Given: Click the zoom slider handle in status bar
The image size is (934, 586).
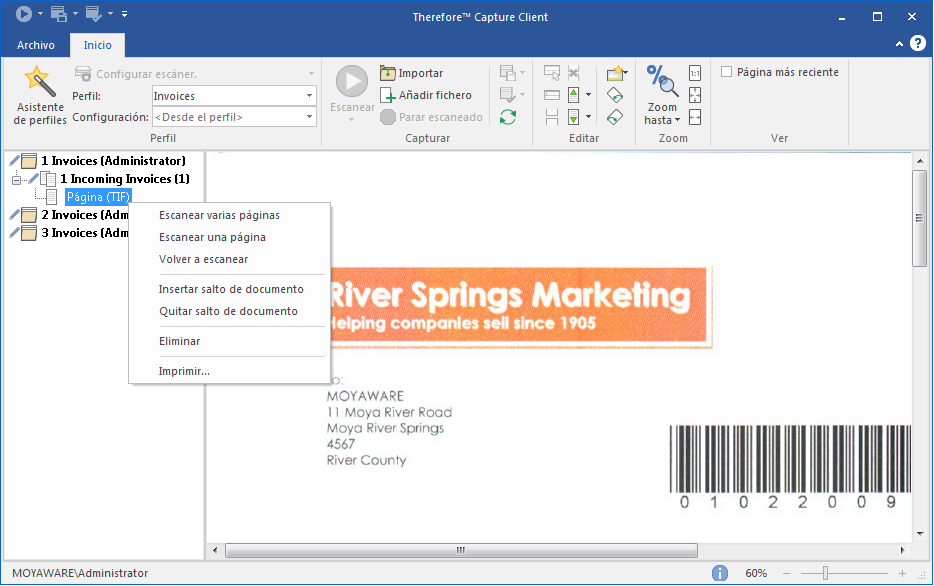Looking at the screenshot, I should coord(825,573).
